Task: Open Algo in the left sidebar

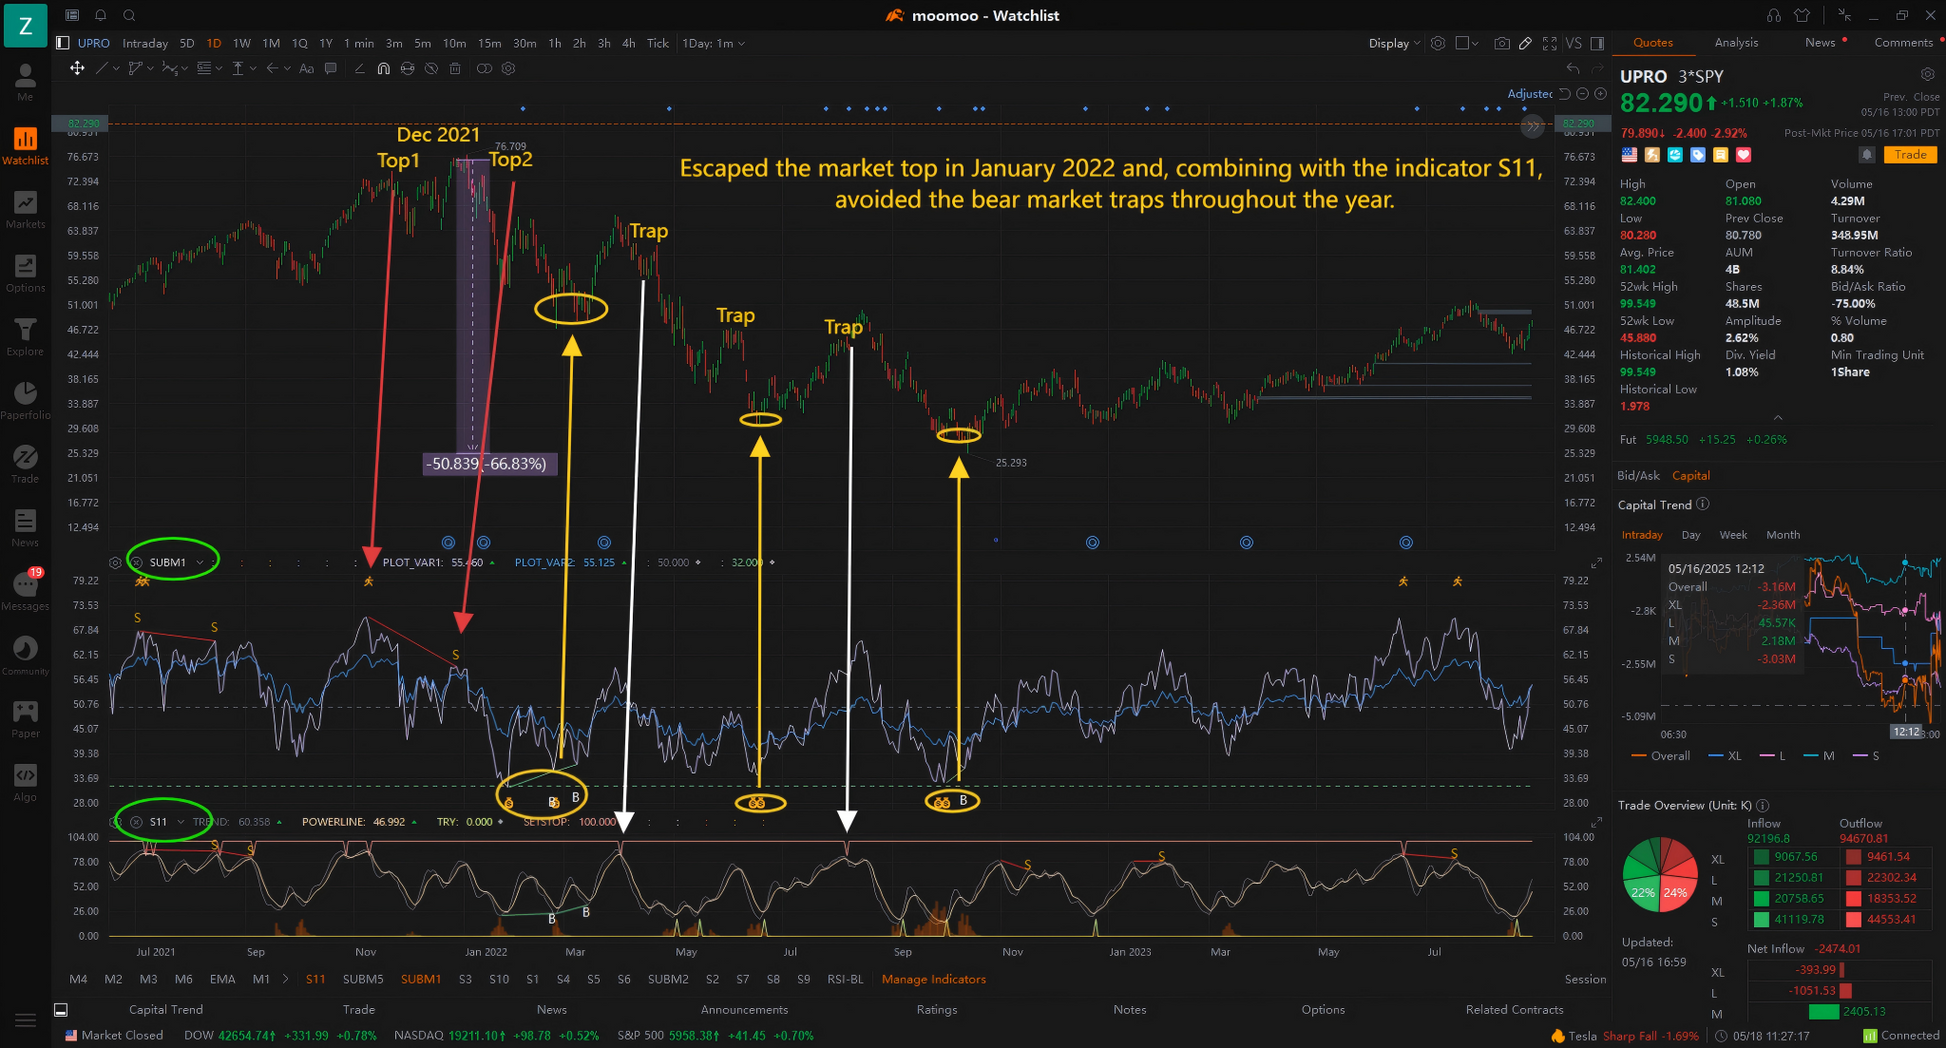Action: point(25,783)
